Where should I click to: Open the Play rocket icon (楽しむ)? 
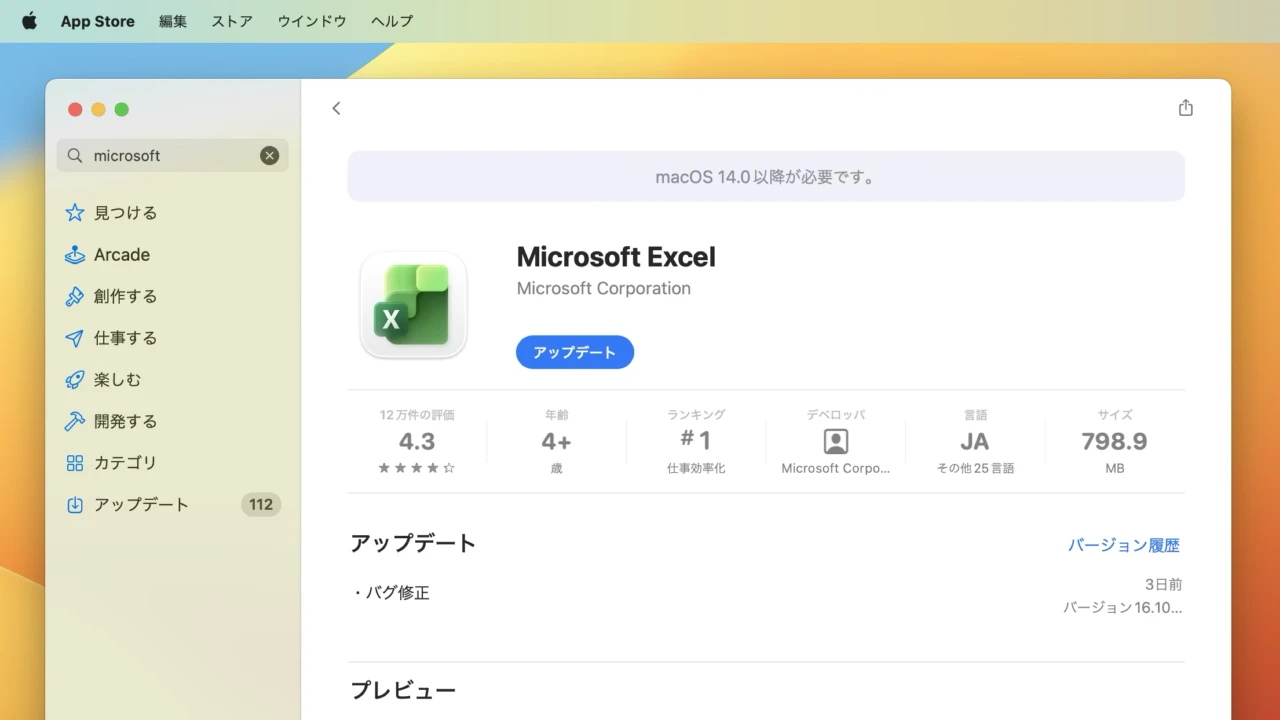point(74,380)
